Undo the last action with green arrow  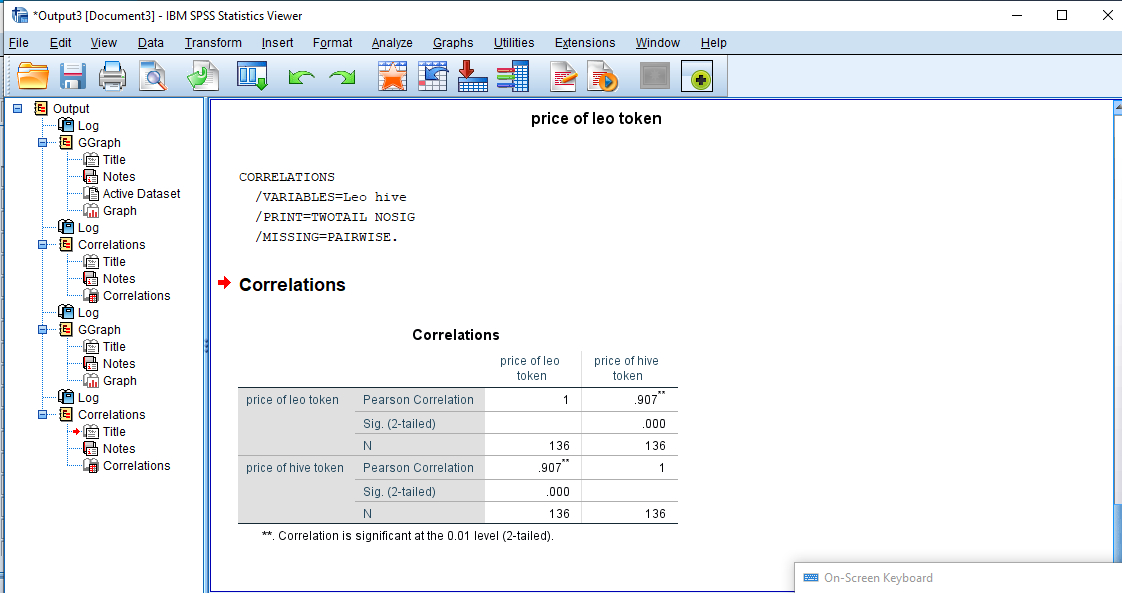click(x=301, y=77)
